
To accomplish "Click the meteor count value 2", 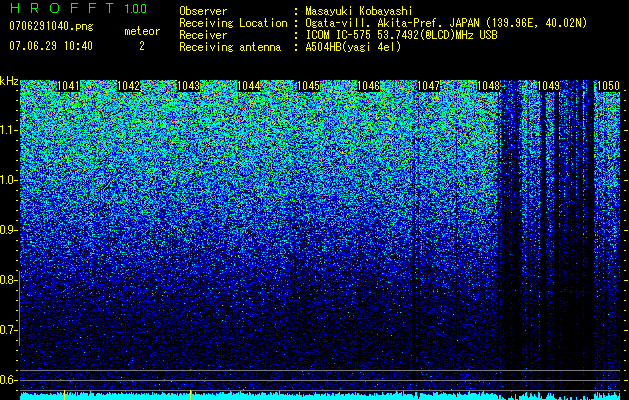I will coord(142,46).
